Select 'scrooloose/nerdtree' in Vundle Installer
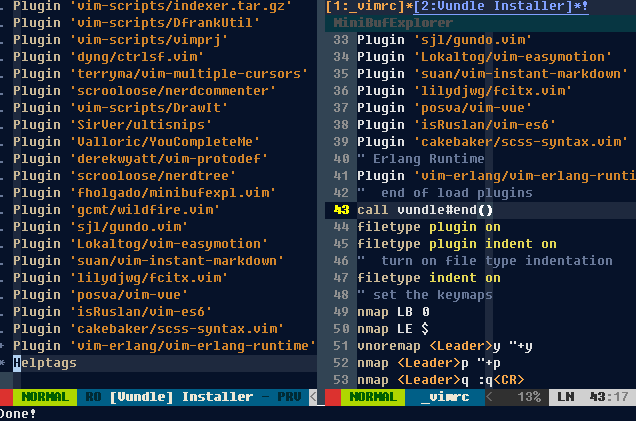Screen dimensions: 636x421 [153, 176]
